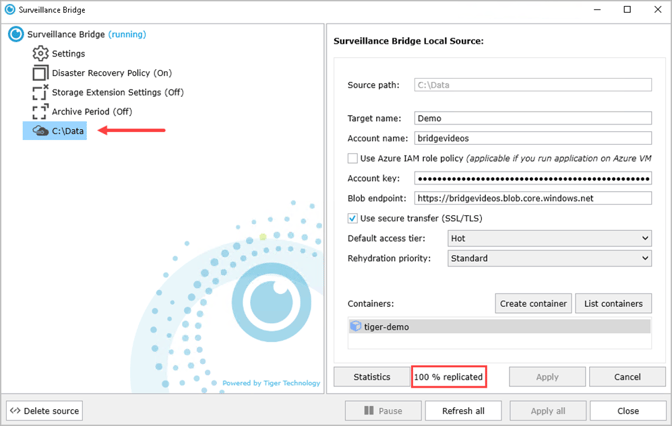
Task: Click the Refresh all button
Action: pos(463,411)
